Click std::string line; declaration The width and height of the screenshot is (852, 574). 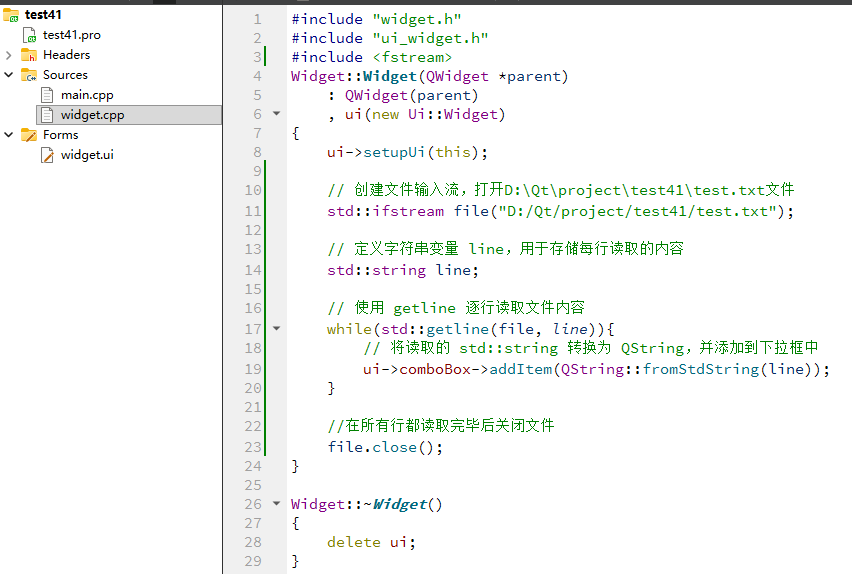click(403, 271)
